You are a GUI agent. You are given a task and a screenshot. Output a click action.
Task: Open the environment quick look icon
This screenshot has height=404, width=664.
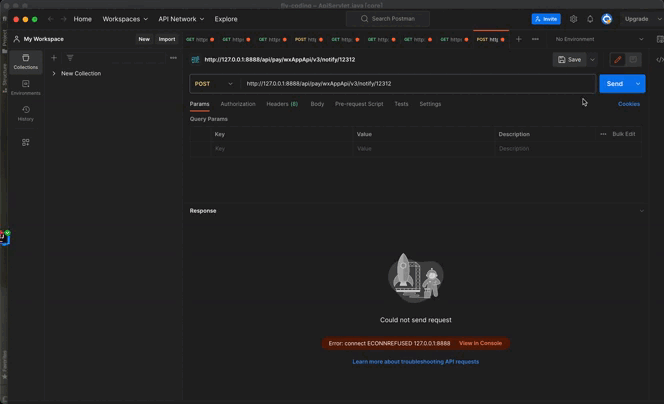click(660, 39)
